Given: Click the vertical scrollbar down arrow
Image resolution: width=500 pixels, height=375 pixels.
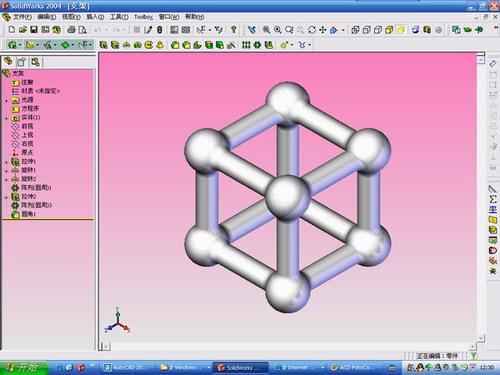Looking at the screenshot, I should pos(480,338).
